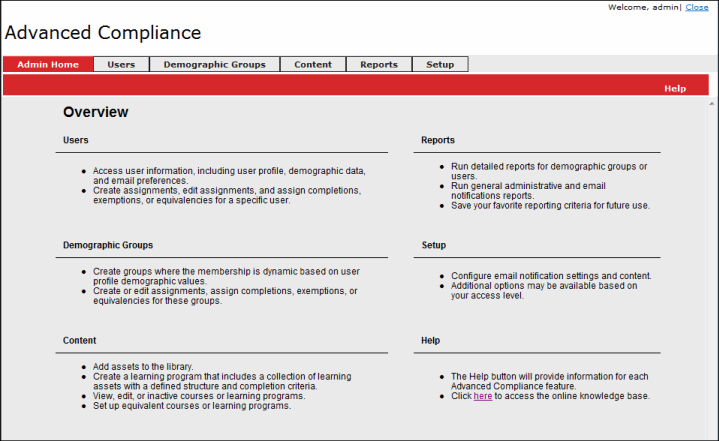This screenshot has height=441, width=719.
Task: Switch to the Users tab
Action: pos(121,65)
